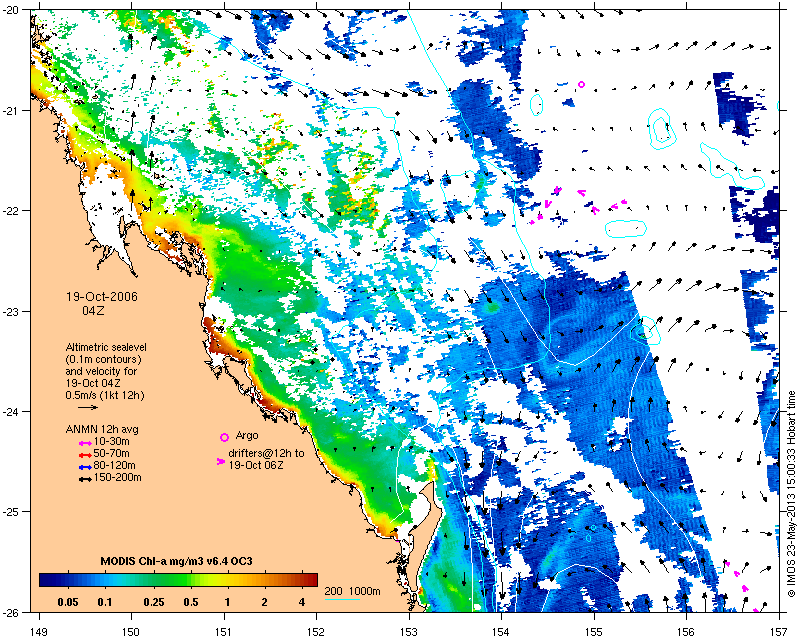The image size is (800, 640).
Task: Click the '154' longitude axis label
Action: tap(502, 632)
